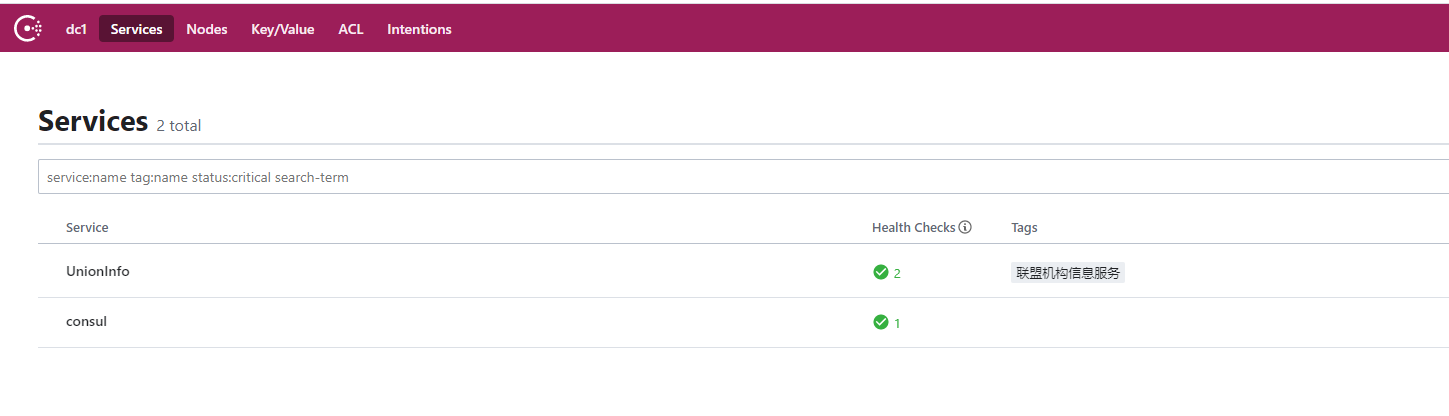Viewport: 1449px width, 416px height.
Task: Open the Nodes tab
Action: coord(207,29)
